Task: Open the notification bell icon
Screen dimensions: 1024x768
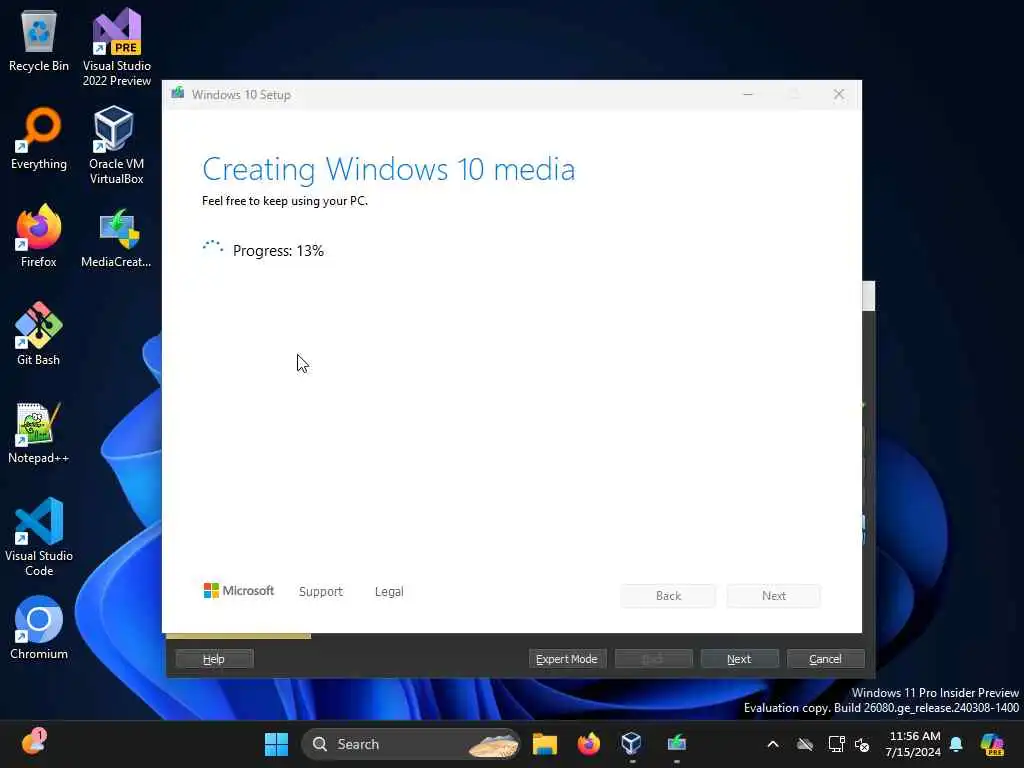Action: tap(956, 744)
